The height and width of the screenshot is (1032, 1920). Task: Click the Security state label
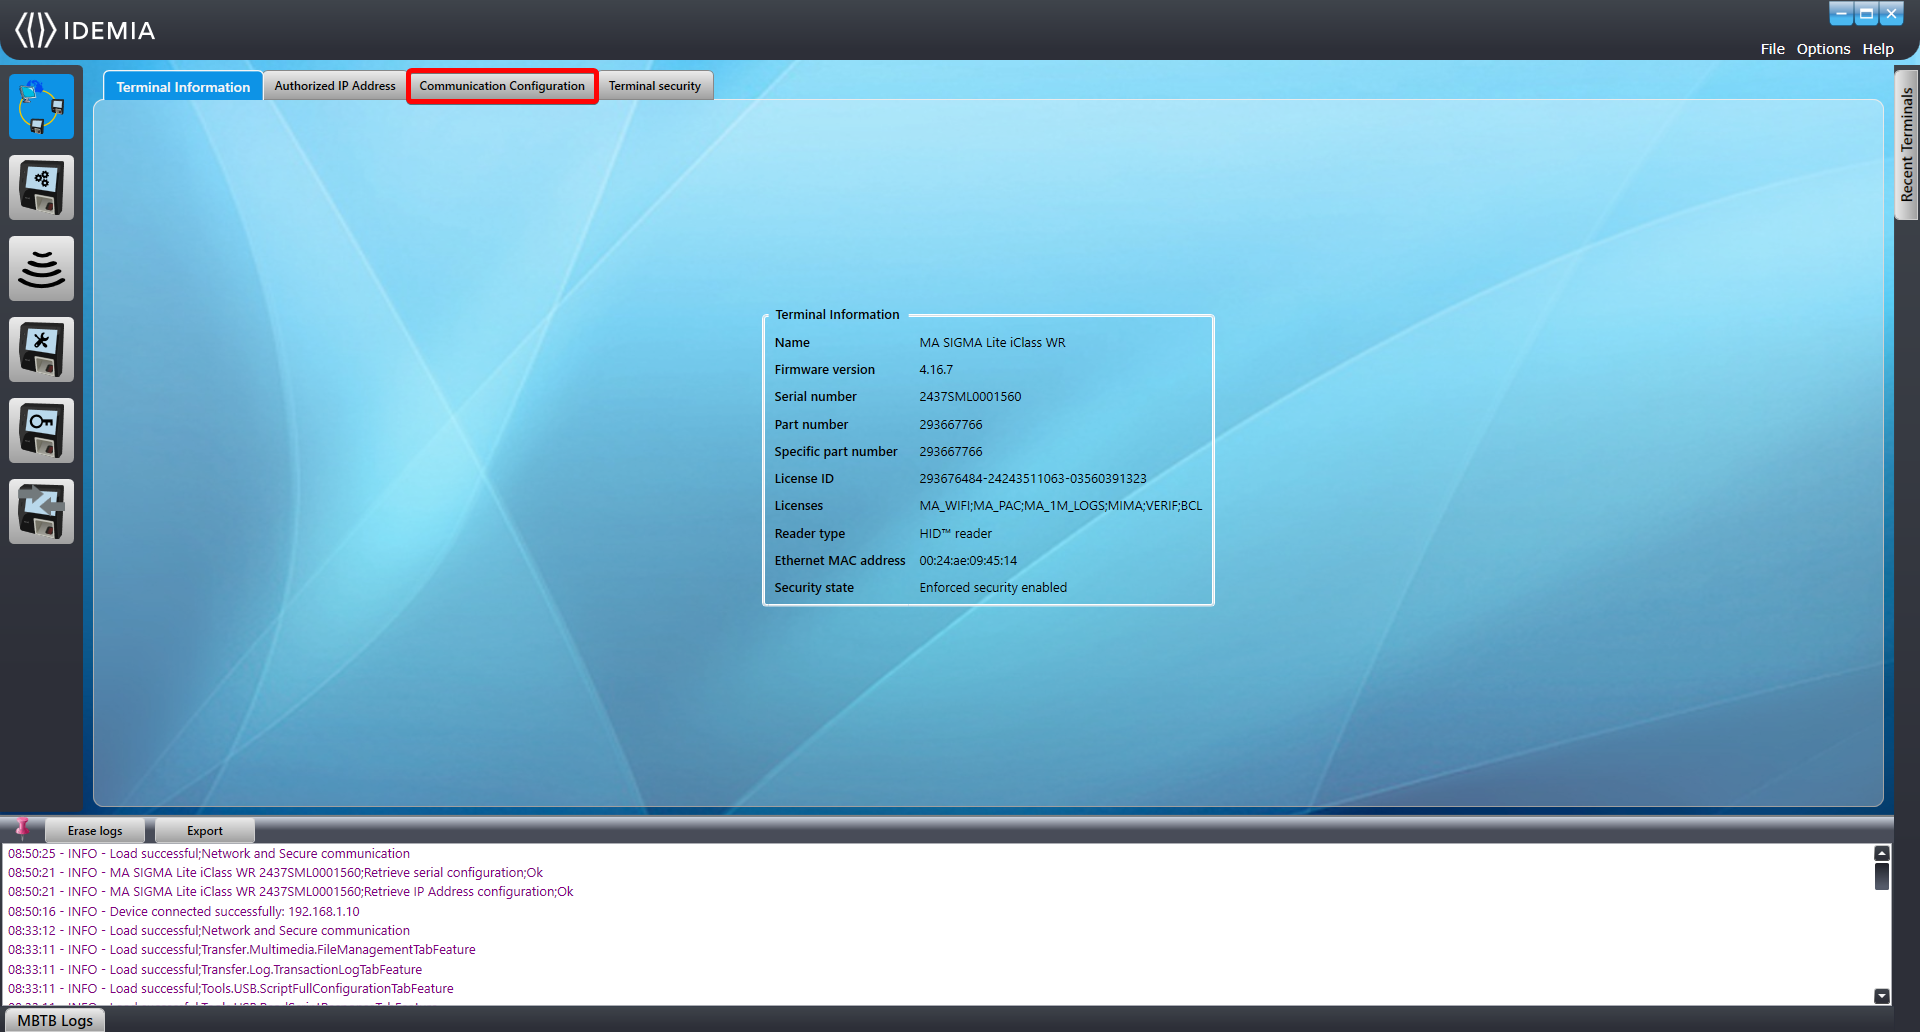(814, 588)
